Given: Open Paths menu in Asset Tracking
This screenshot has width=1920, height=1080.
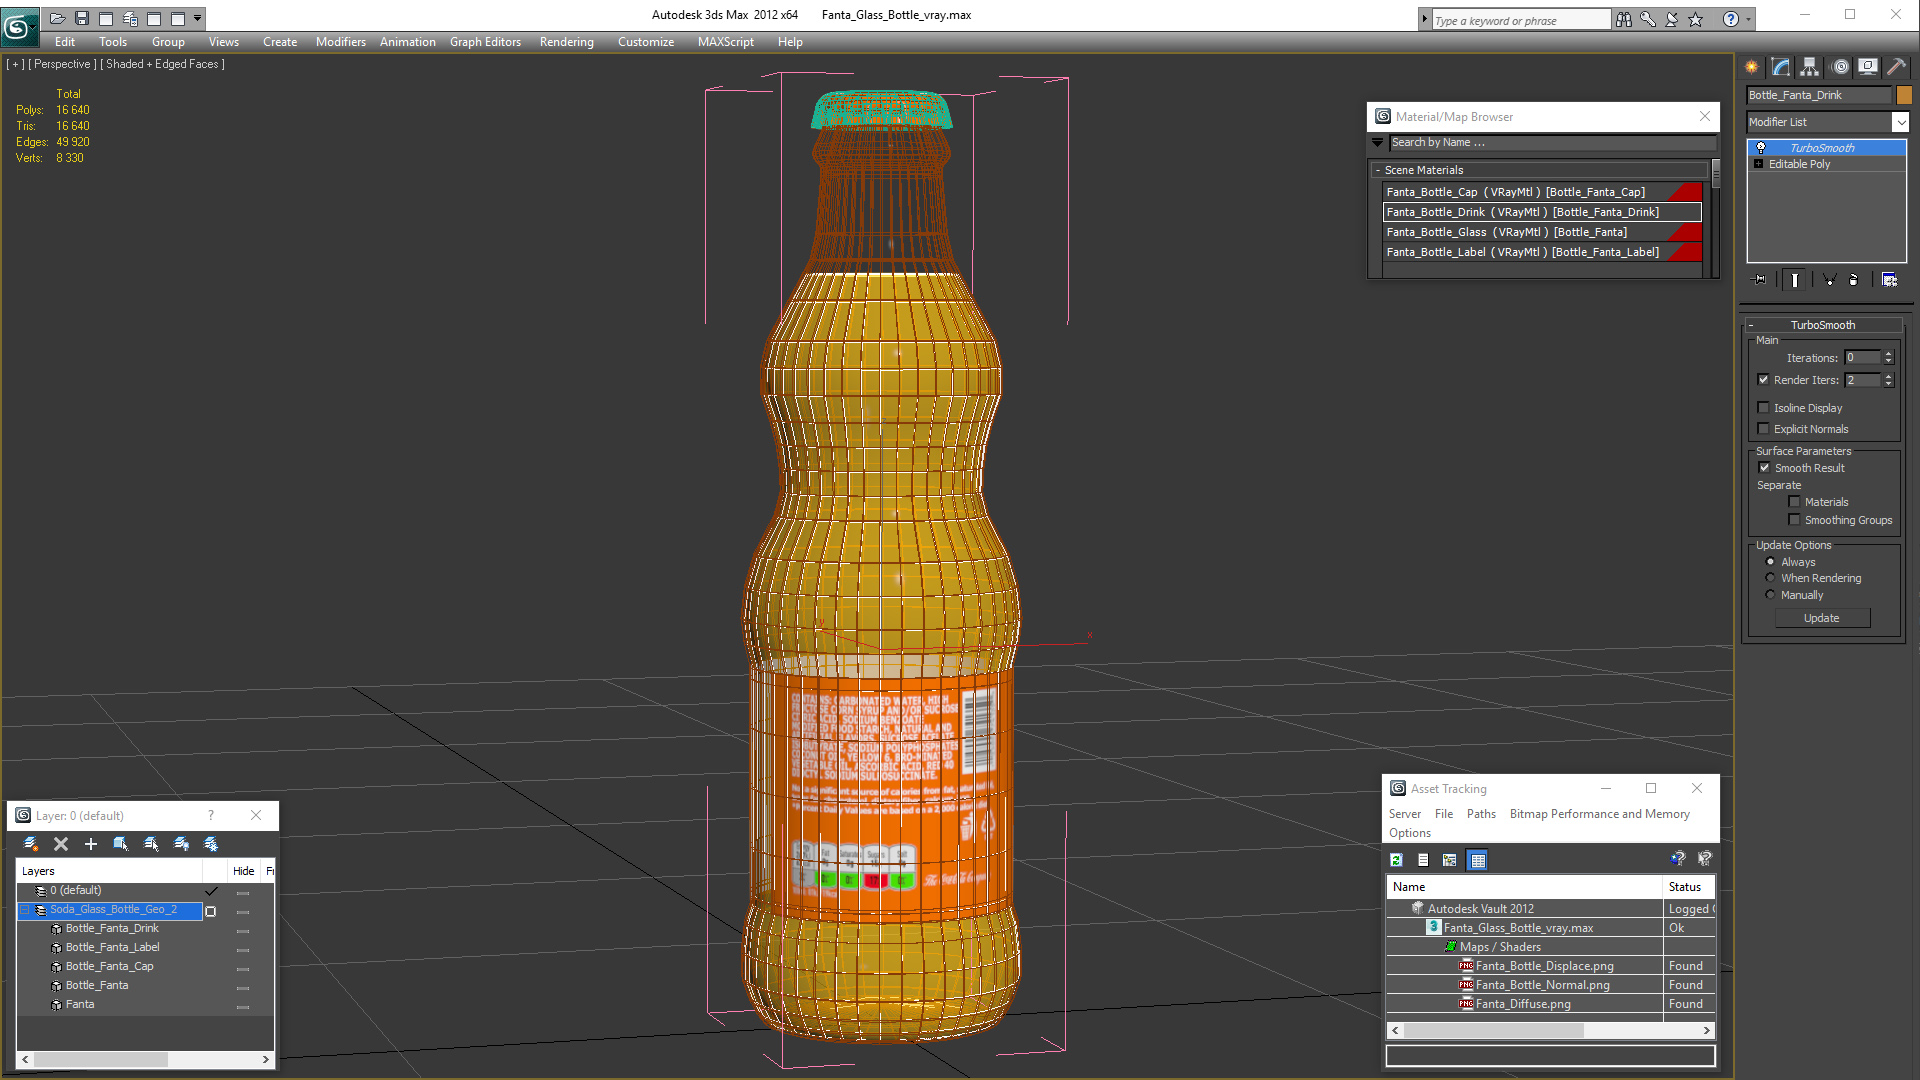Looking at the screenshot, I should tap(1481, 814).
